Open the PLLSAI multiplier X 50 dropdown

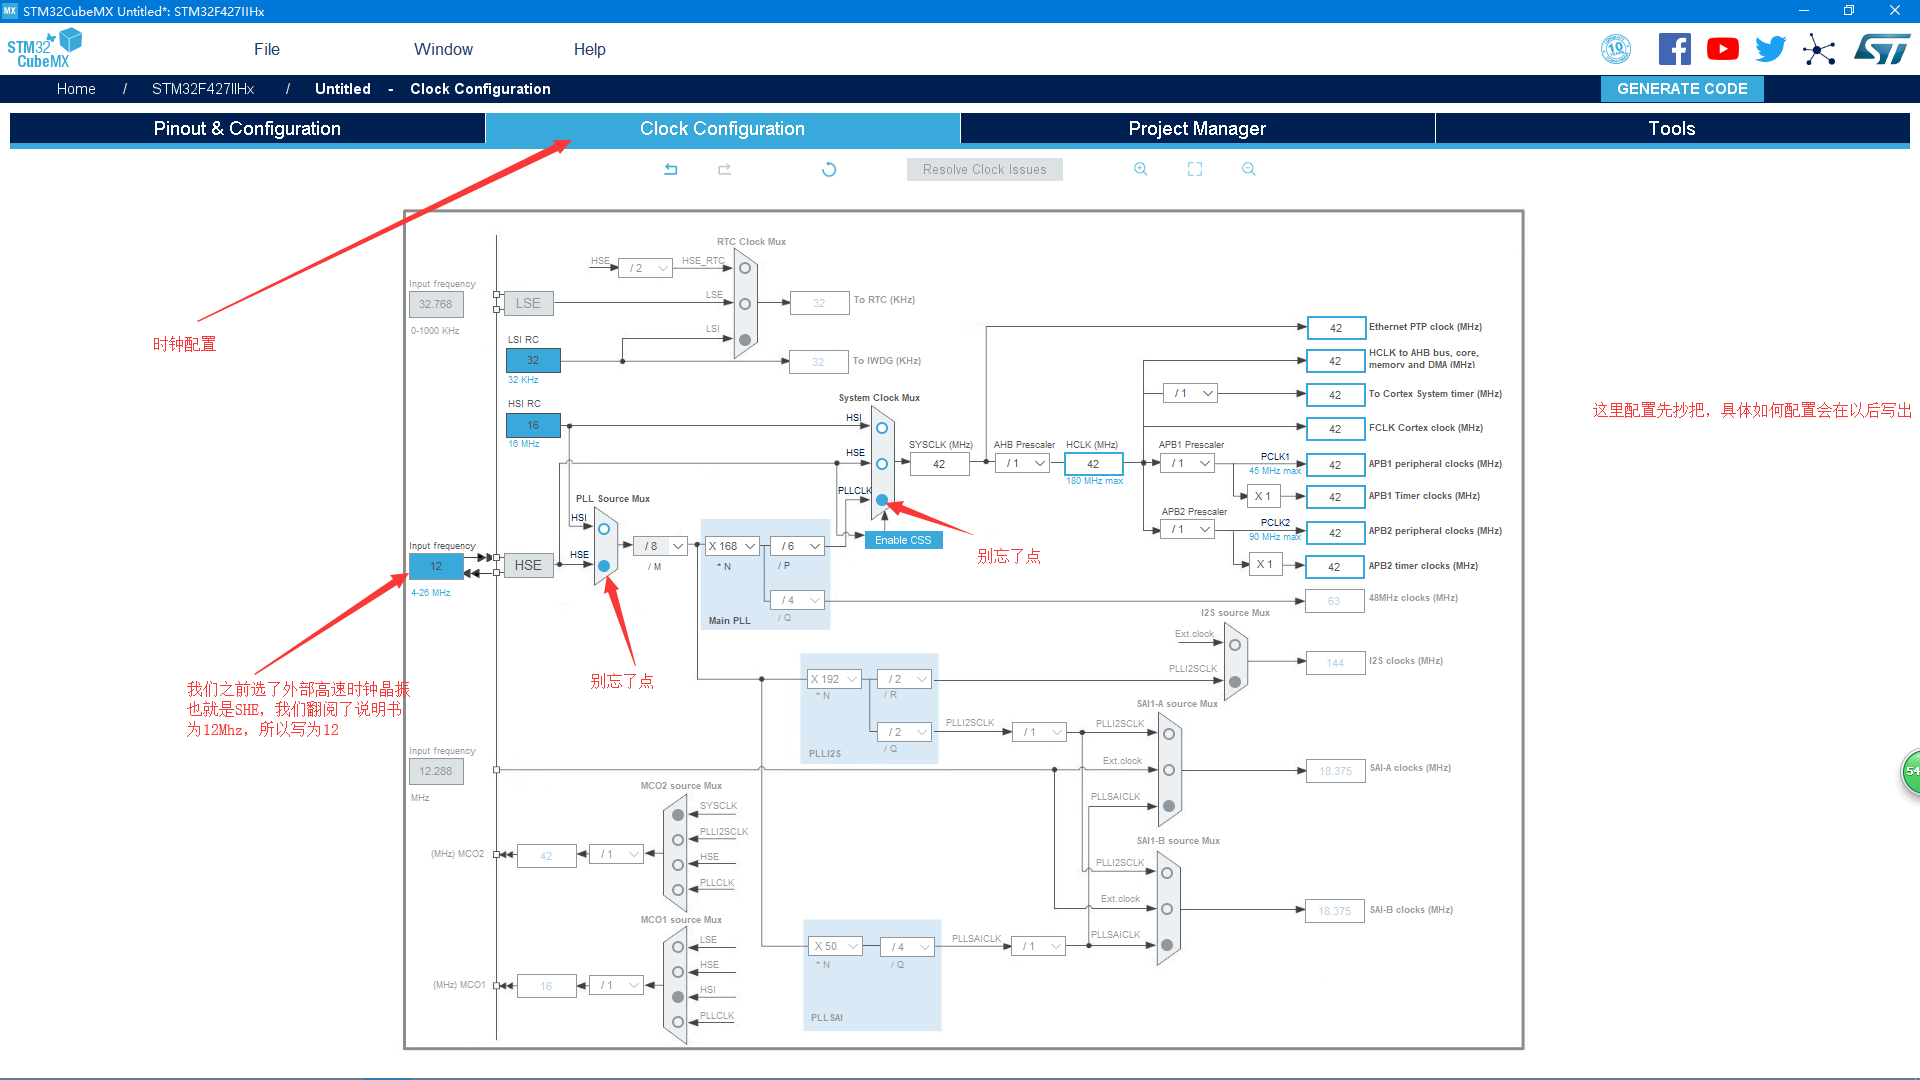click(834, 946)
